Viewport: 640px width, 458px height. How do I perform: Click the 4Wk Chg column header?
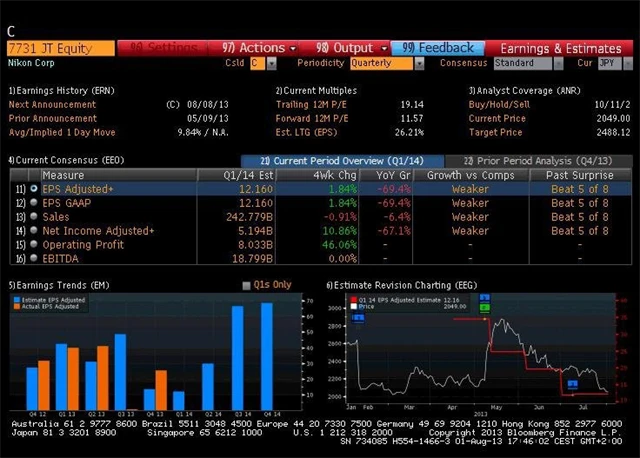(x=317, y=175)
